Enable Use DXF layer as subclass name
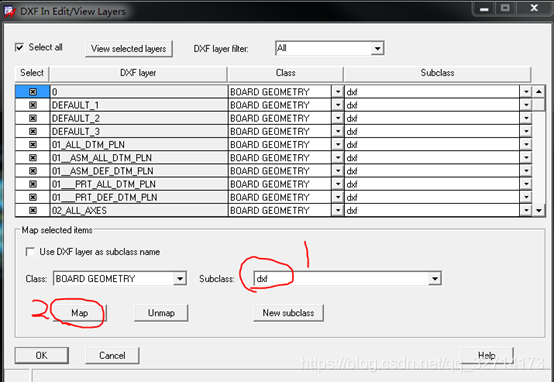This screenshot has width=554, height=382. 30,252
